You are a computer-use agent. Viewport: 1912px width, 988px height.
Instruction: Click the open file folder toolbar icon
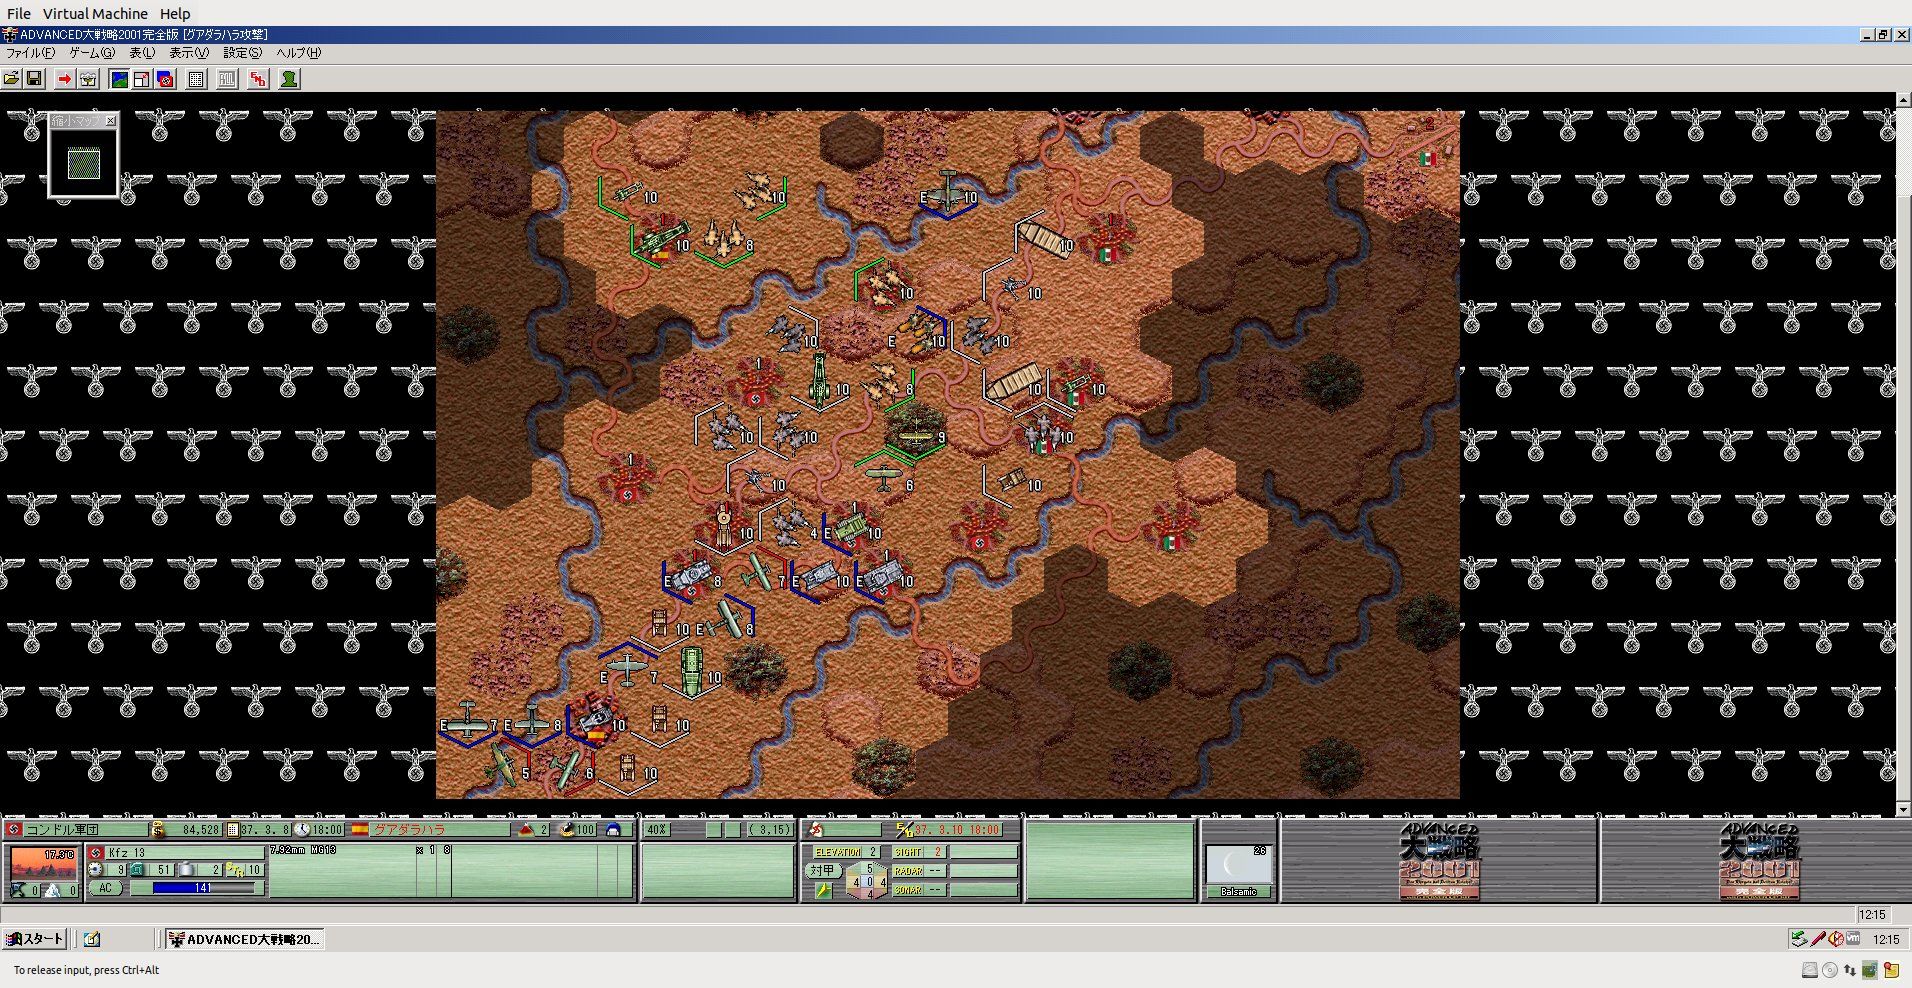click(x=12, y=79)
